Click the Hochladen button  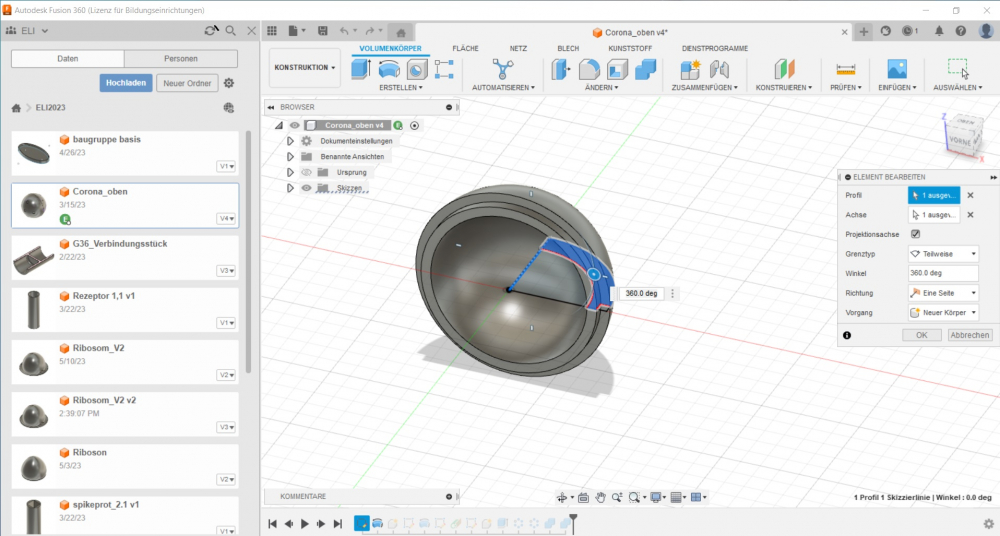click(126, 83)
